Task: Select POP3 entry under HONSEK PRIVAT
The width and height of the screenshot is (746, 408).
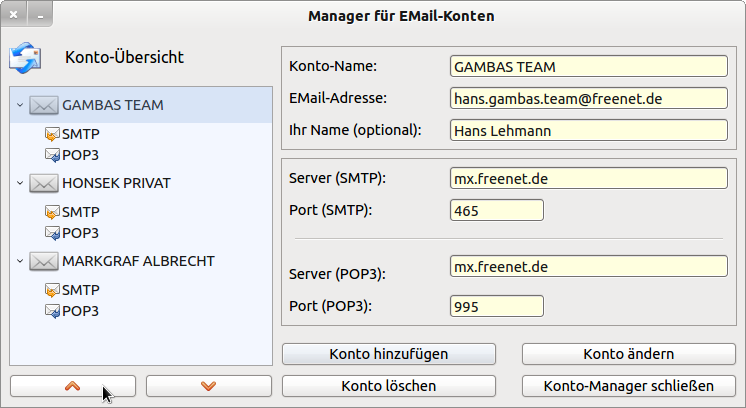Action: tap(80, 233)
